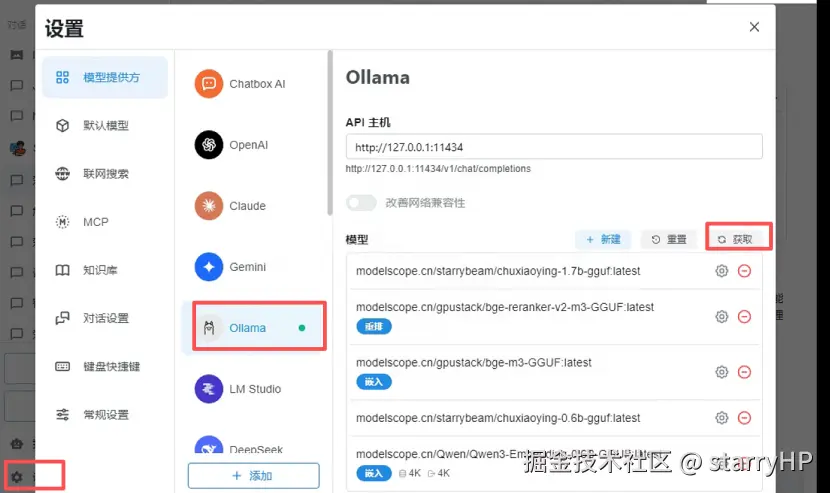Select the Ollama provider
The width and height of the screenshot is (830, 493).
tap(253, 328)
